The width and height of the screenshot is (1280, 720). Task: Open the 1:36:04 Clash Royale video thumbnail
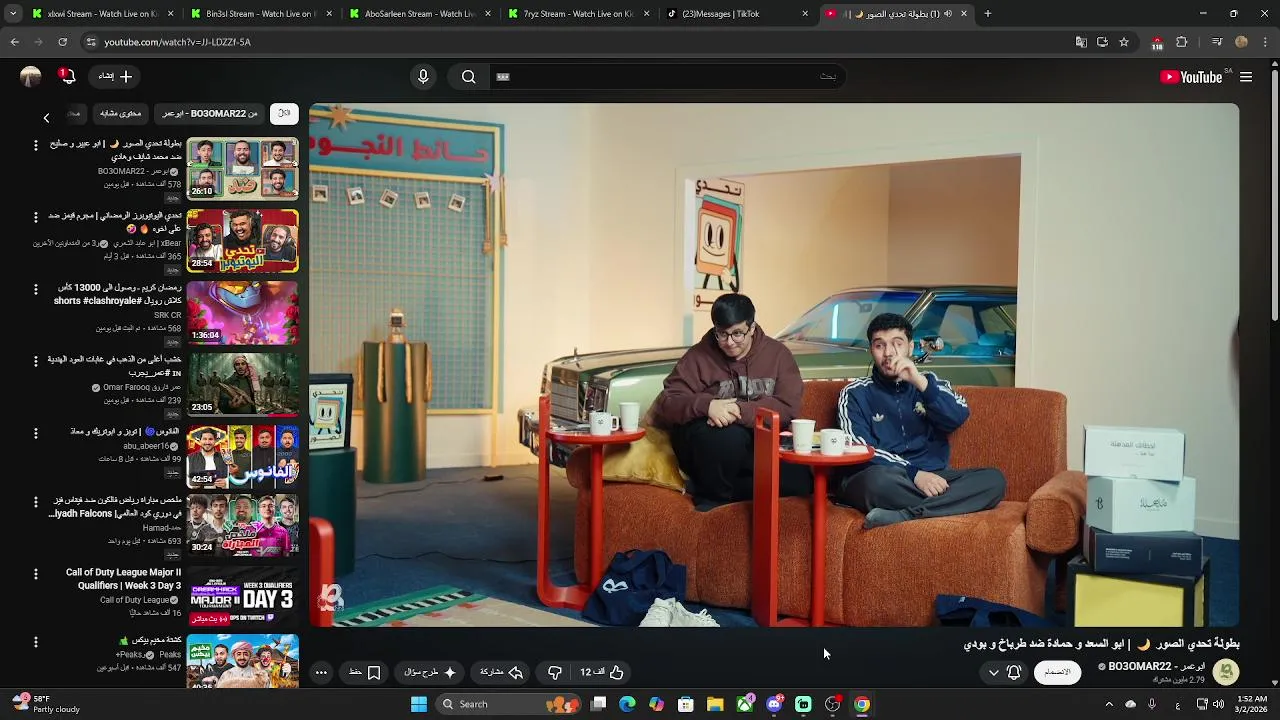(243, 313)
